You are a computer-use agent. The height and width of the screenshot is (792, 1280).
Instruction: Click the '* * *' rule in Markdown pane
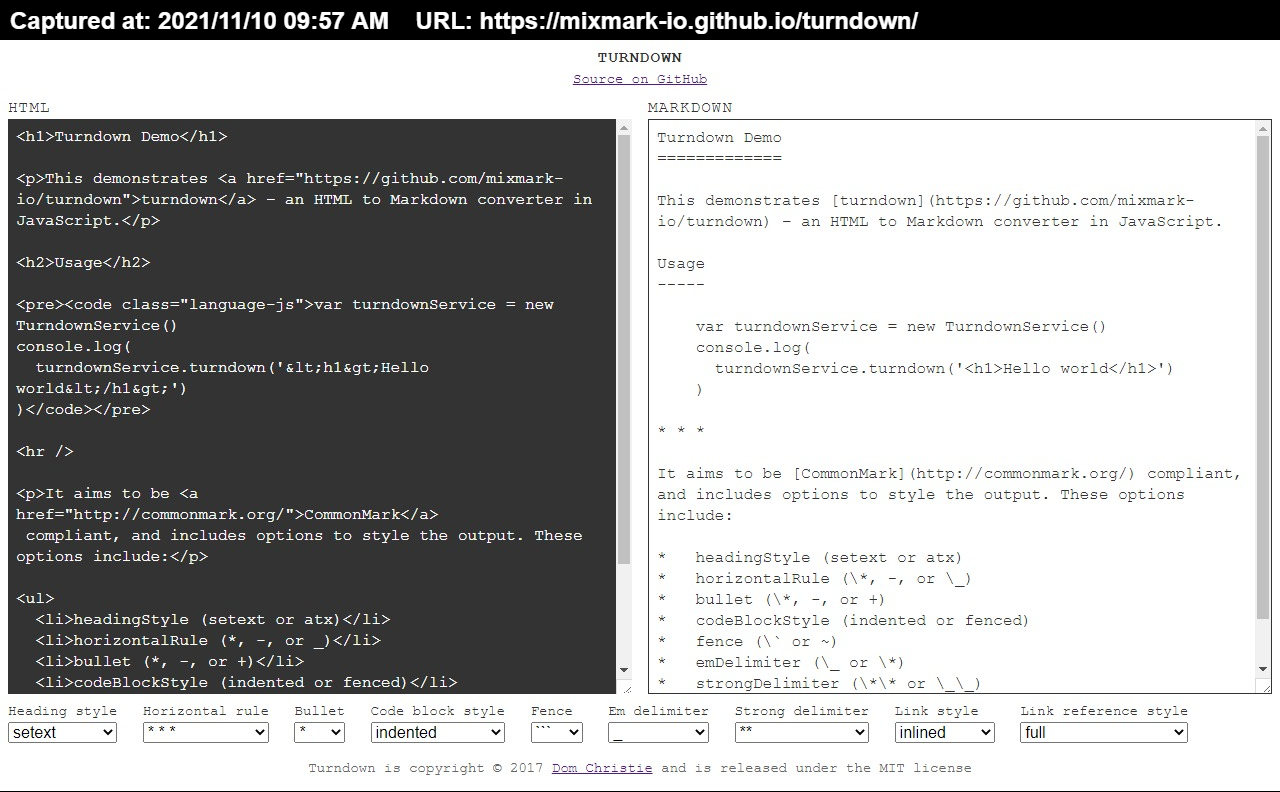681,431
